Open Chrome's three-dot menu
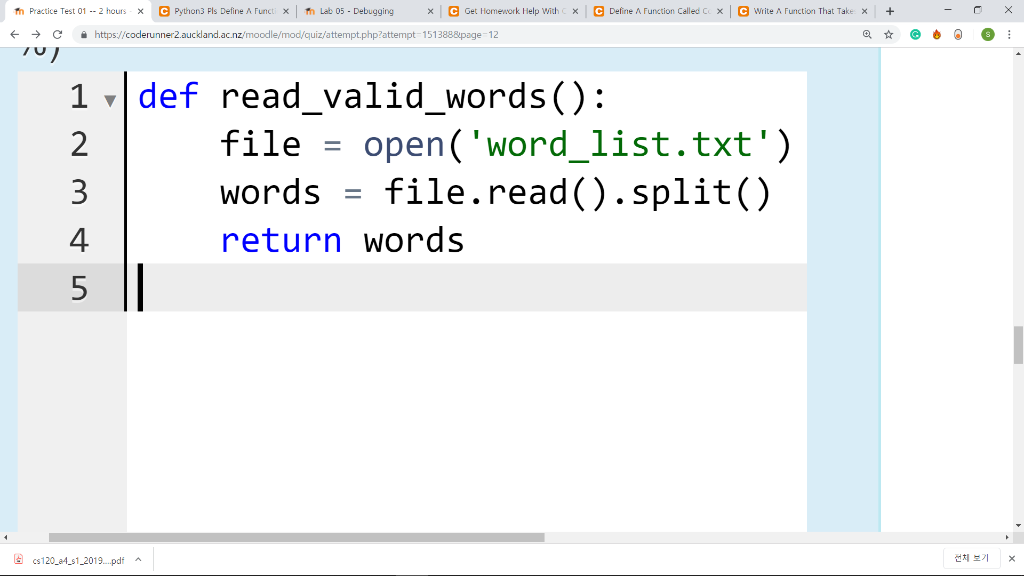1024x576 pixels. point(1009,34)
